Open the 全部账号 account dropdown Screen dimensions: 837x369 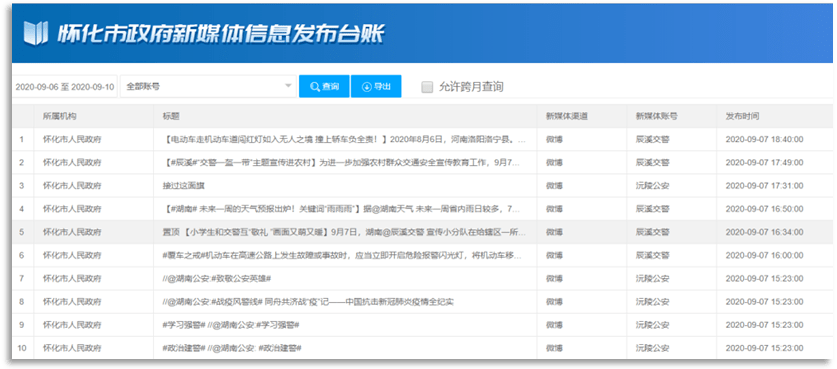[x=208, y=86]
